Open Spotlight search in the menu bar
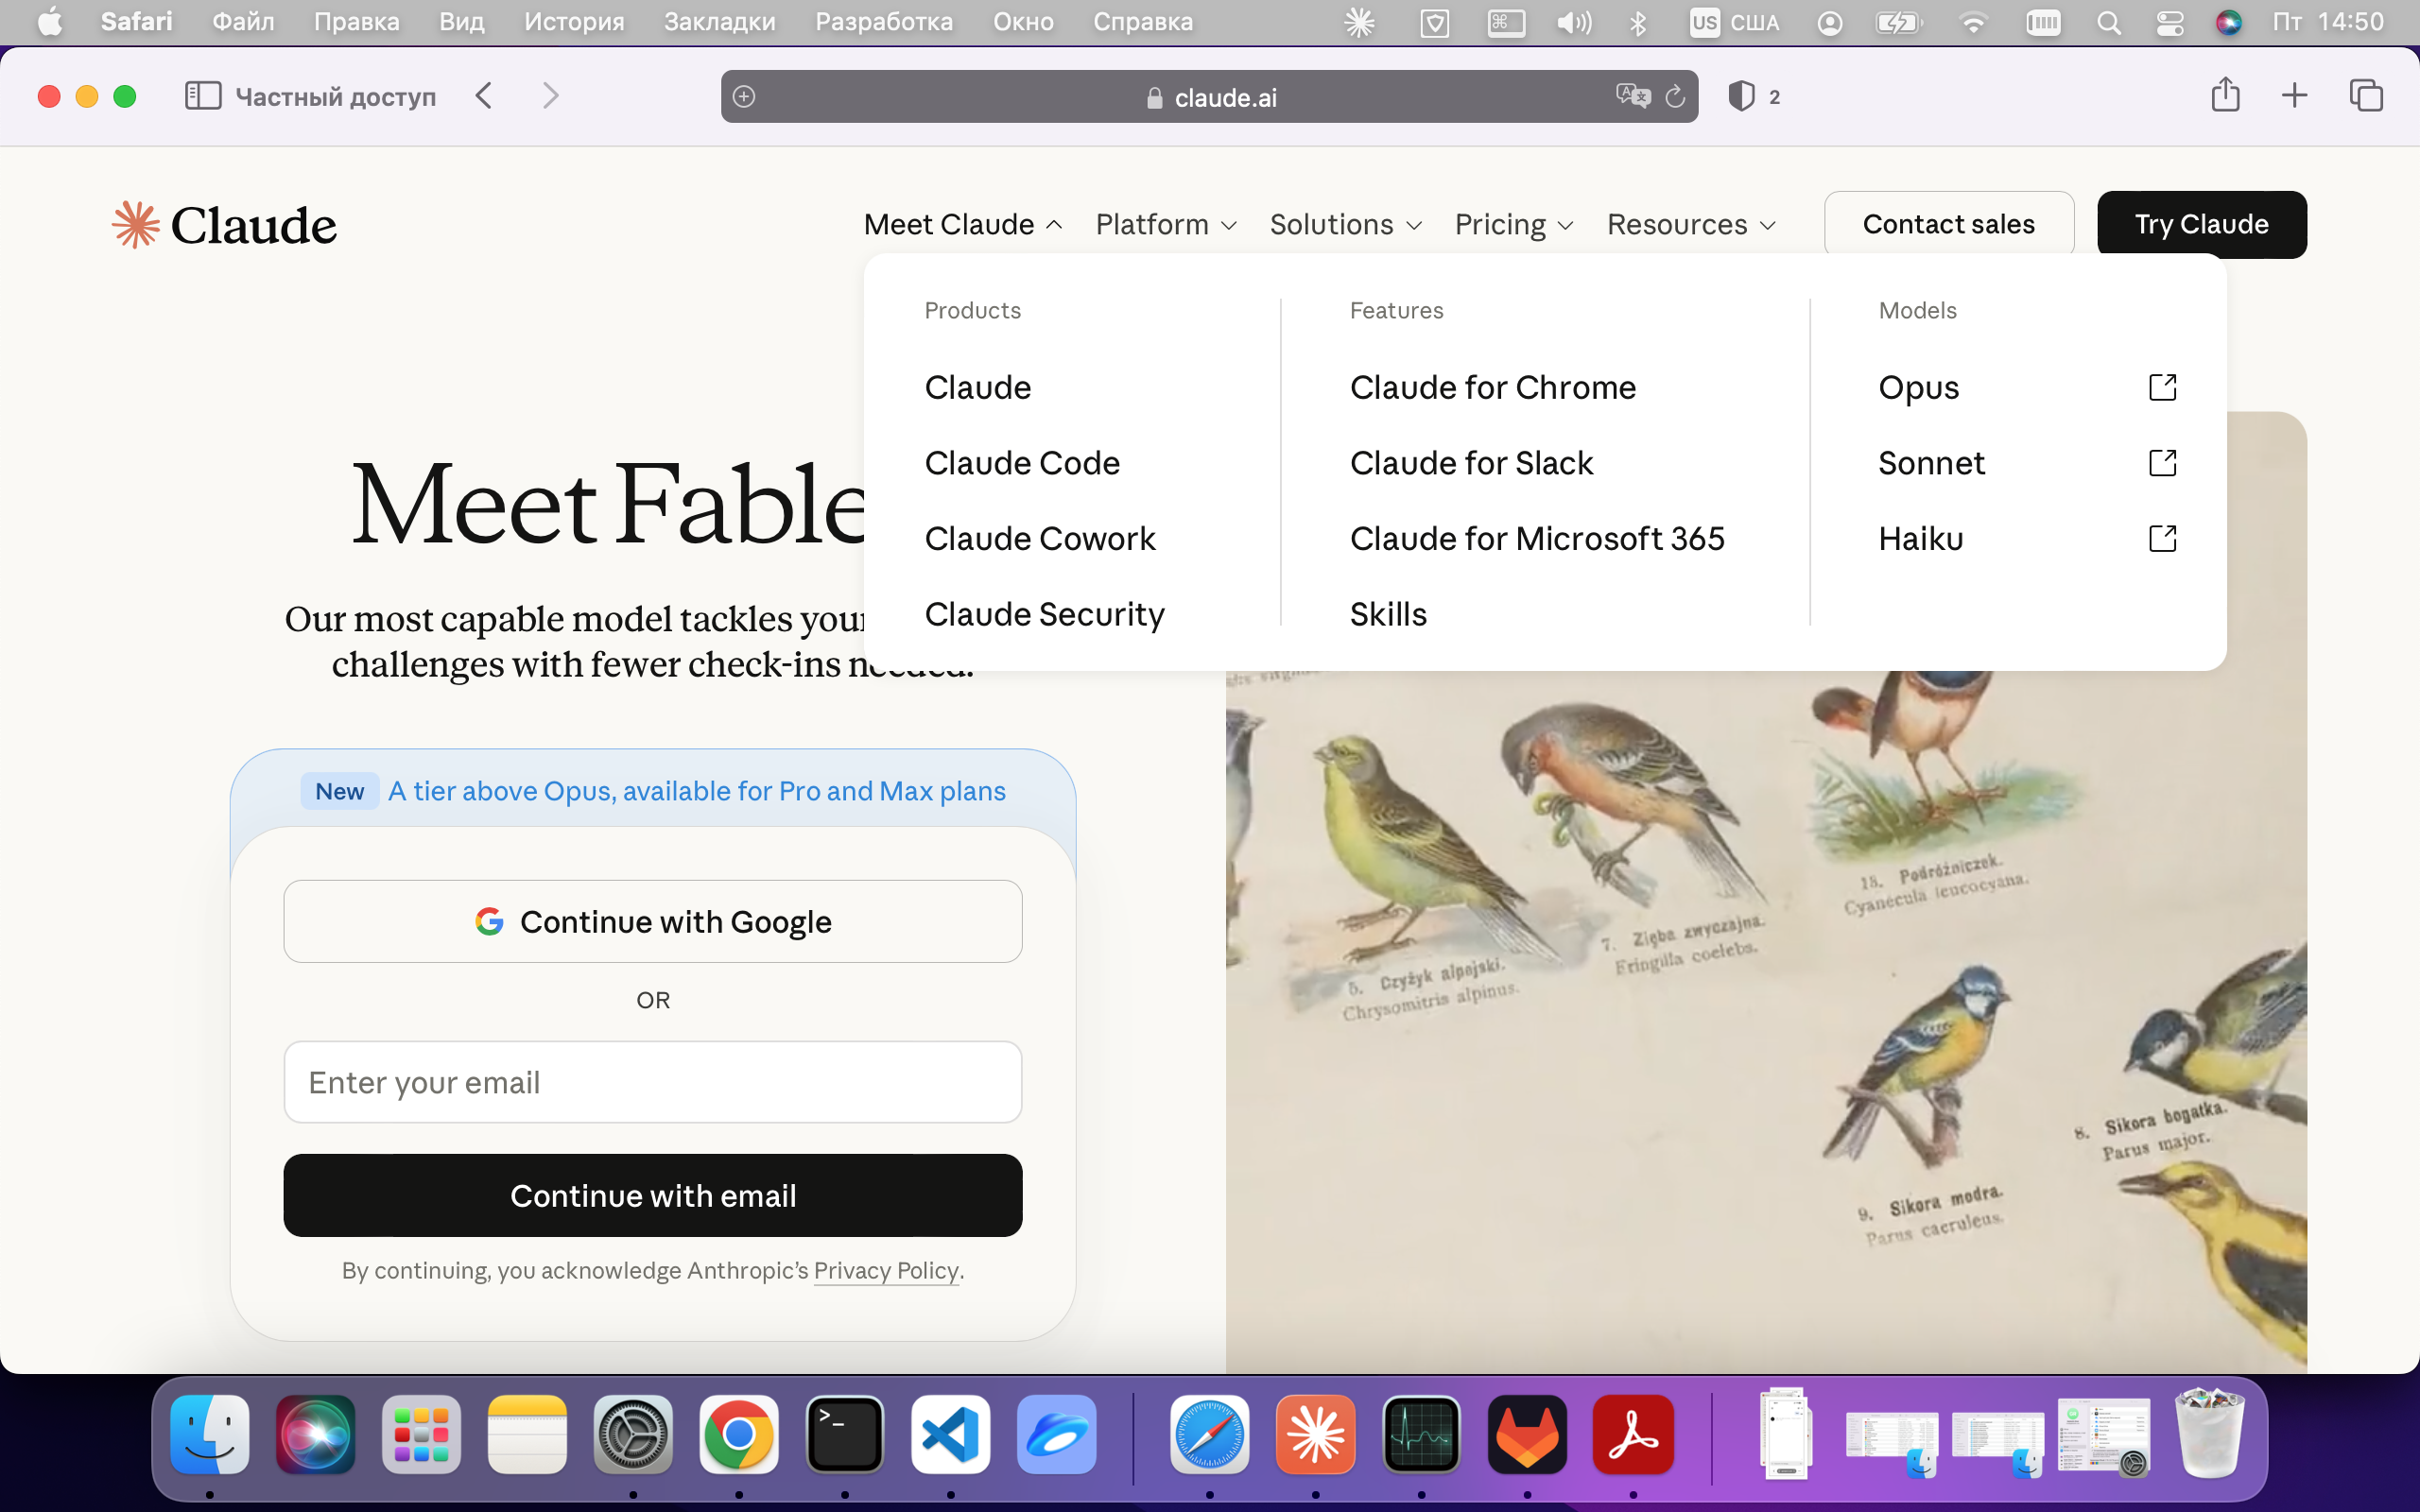Viewport: 2420px width, 1512px height. coord(2108,22)
